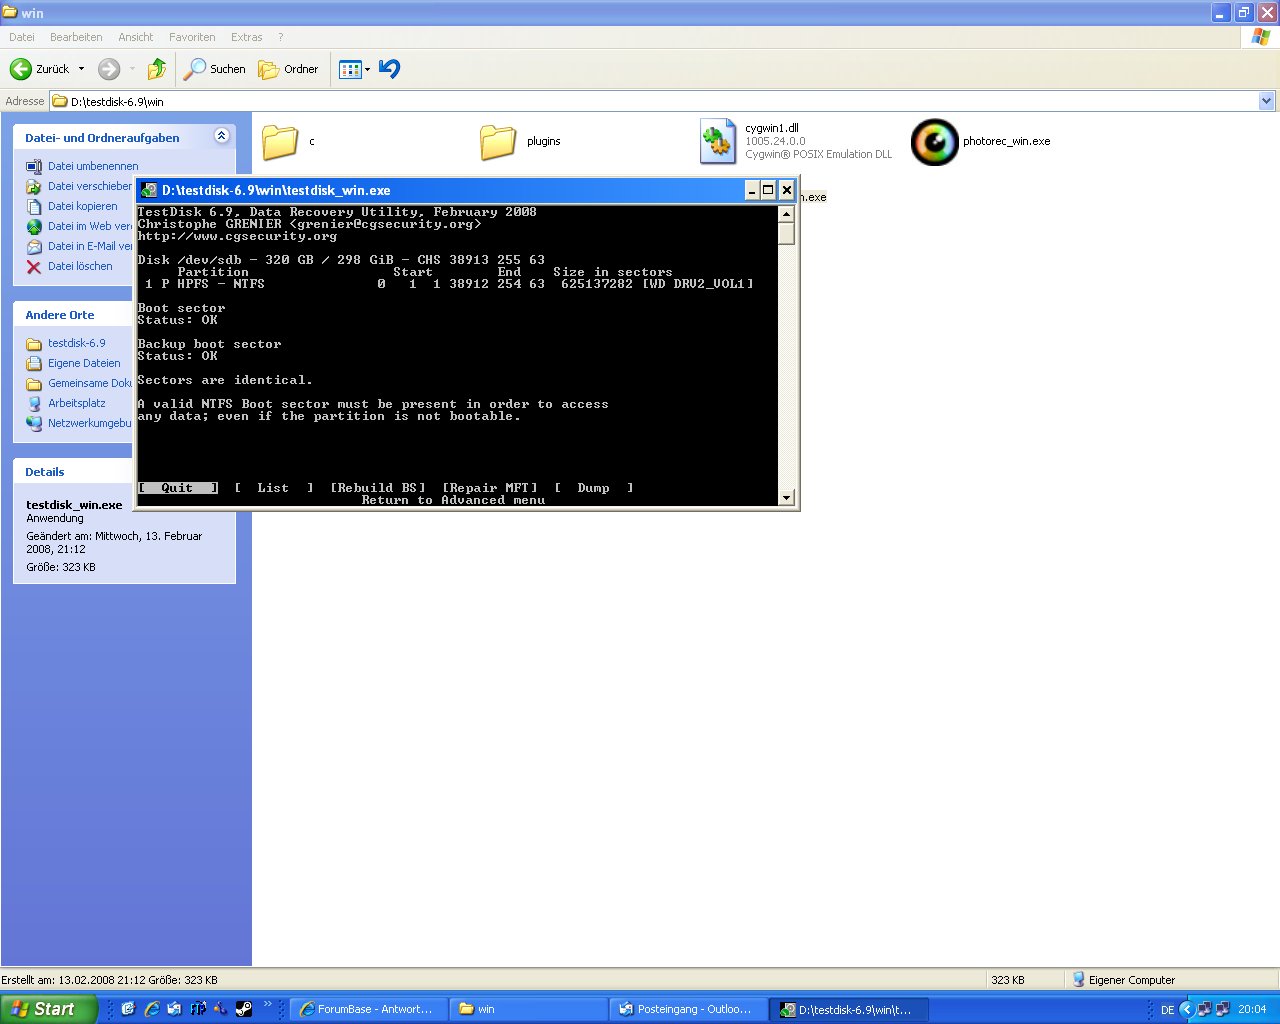Go up one folder level icon
The image size is (1280, 1024).
(156, 69)
